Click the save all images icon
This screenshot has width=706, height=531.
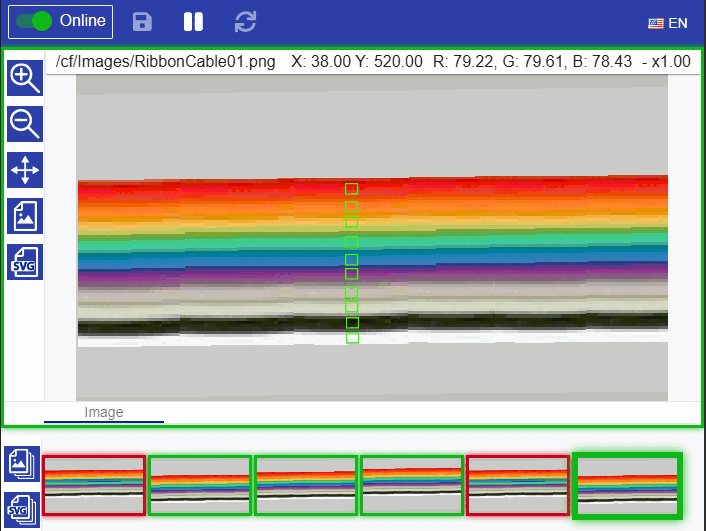coord(22,464)
